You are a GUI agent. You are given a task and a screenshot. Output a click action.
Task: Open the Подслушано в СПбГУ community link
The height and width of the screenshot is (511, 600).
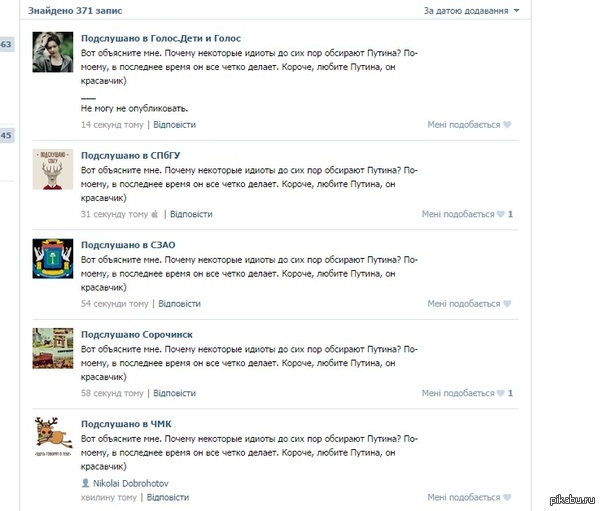(x=130, y=155)
